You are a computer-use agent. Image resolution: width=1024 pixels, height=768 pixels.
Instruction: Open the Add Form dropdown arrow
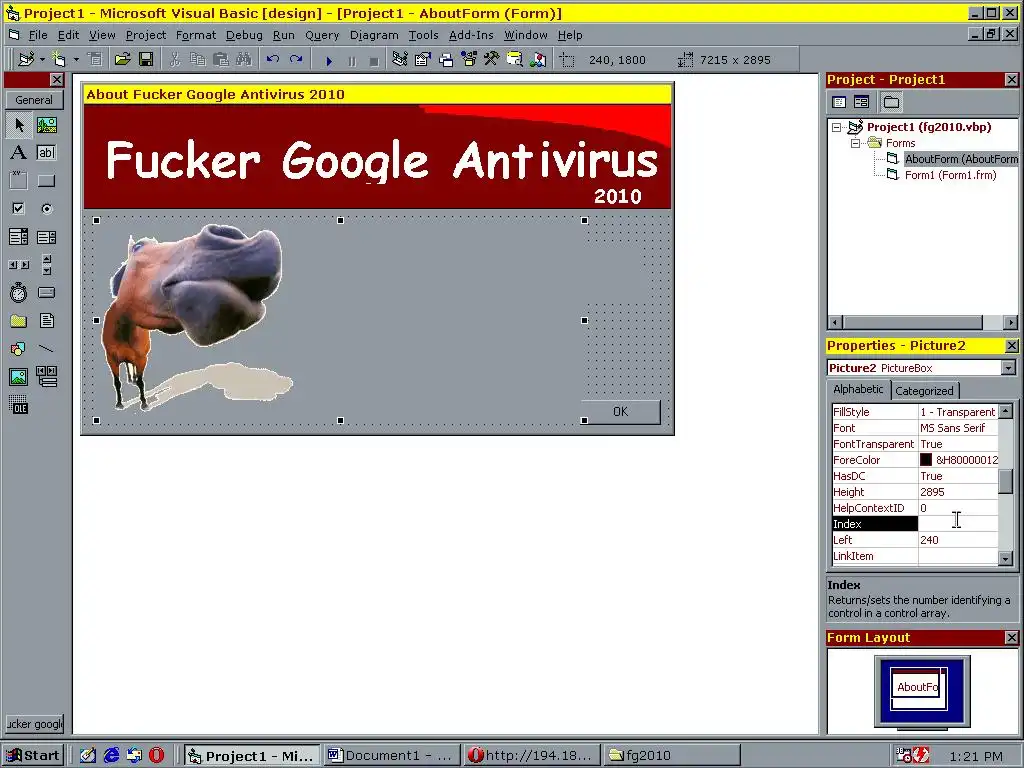click(x=76, y=59)
